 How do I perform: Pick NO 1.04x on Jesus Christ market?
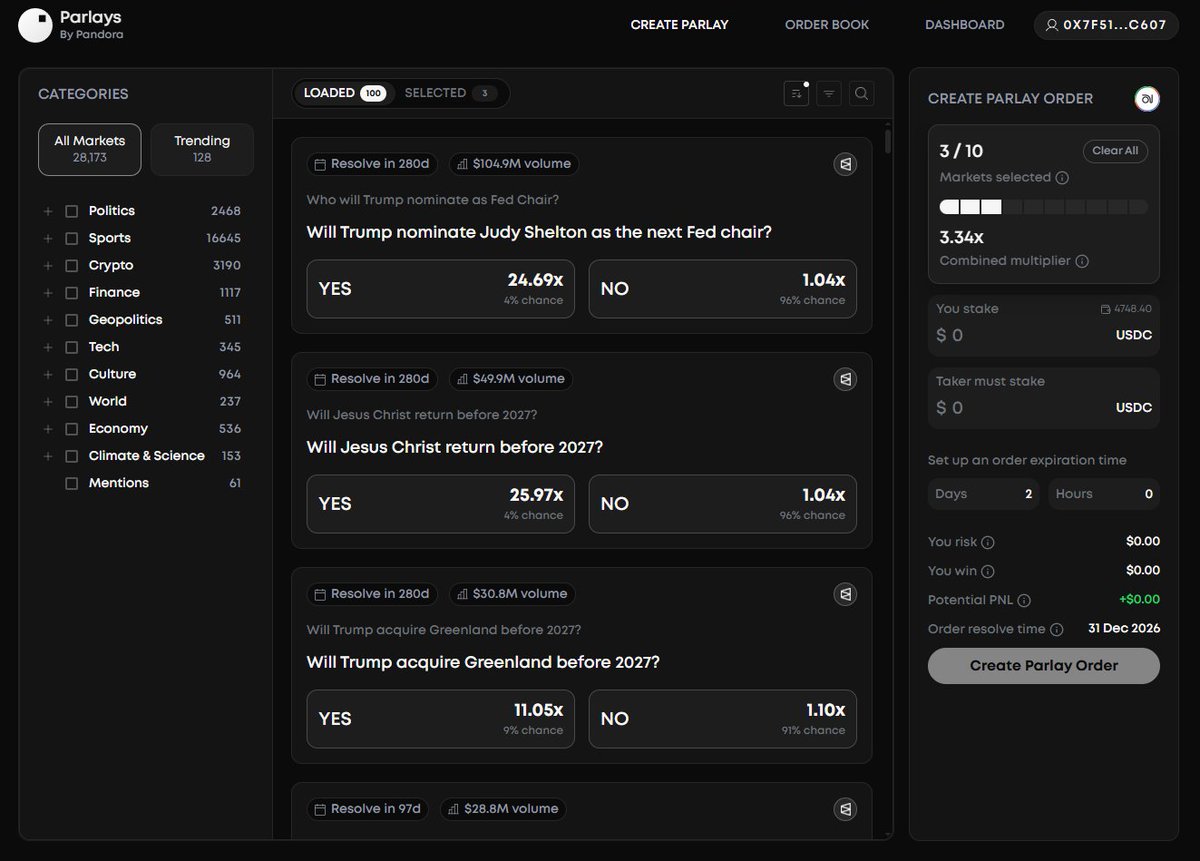click(722, 504)
